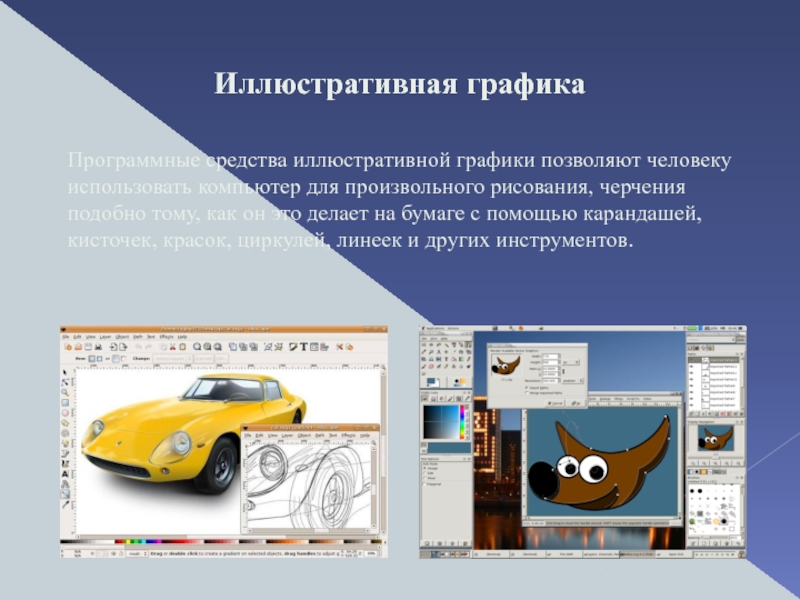Click the Cut scissors icon in Inkscape
Screen dimensions: 800x600
pos(172,347)
